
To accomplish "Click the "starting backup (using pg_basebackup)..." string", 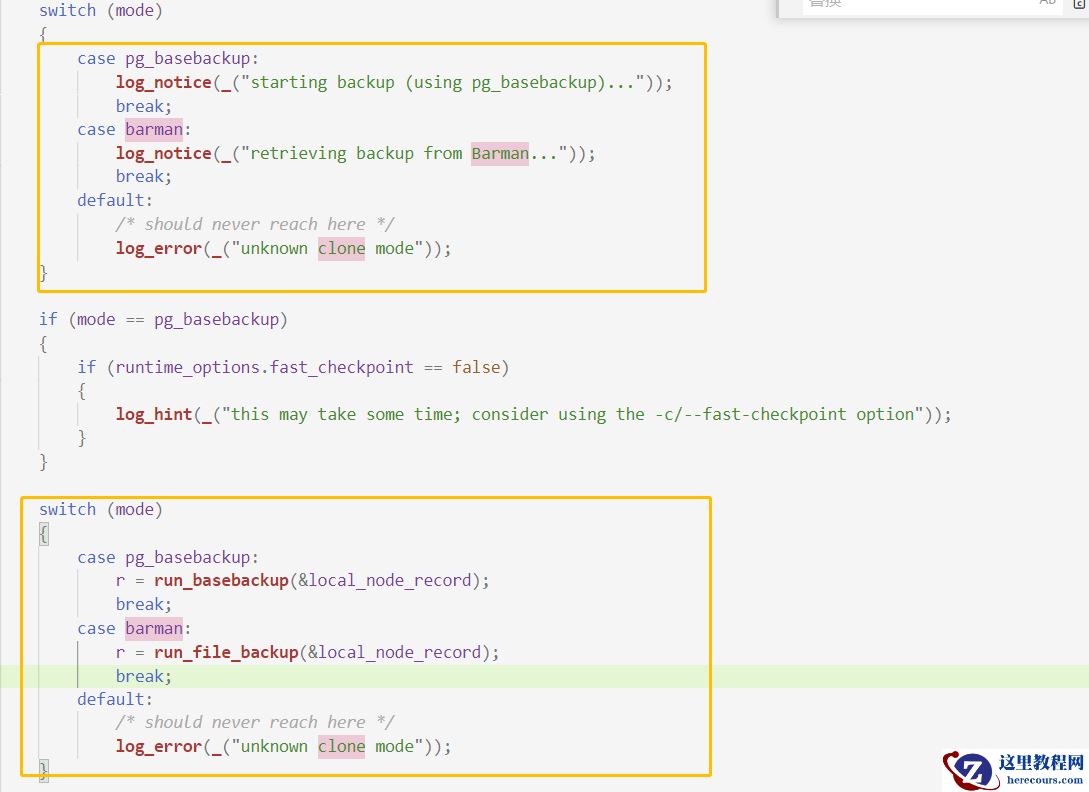I will click(x=442, y=83).
